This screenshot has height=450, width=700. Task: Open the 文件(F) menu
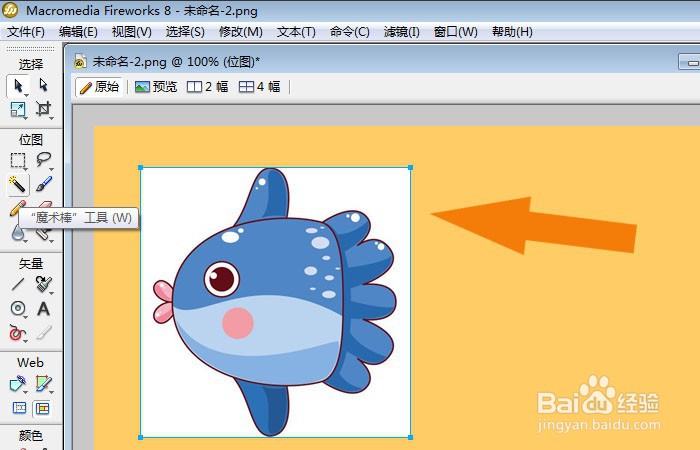tap(26, 32)
